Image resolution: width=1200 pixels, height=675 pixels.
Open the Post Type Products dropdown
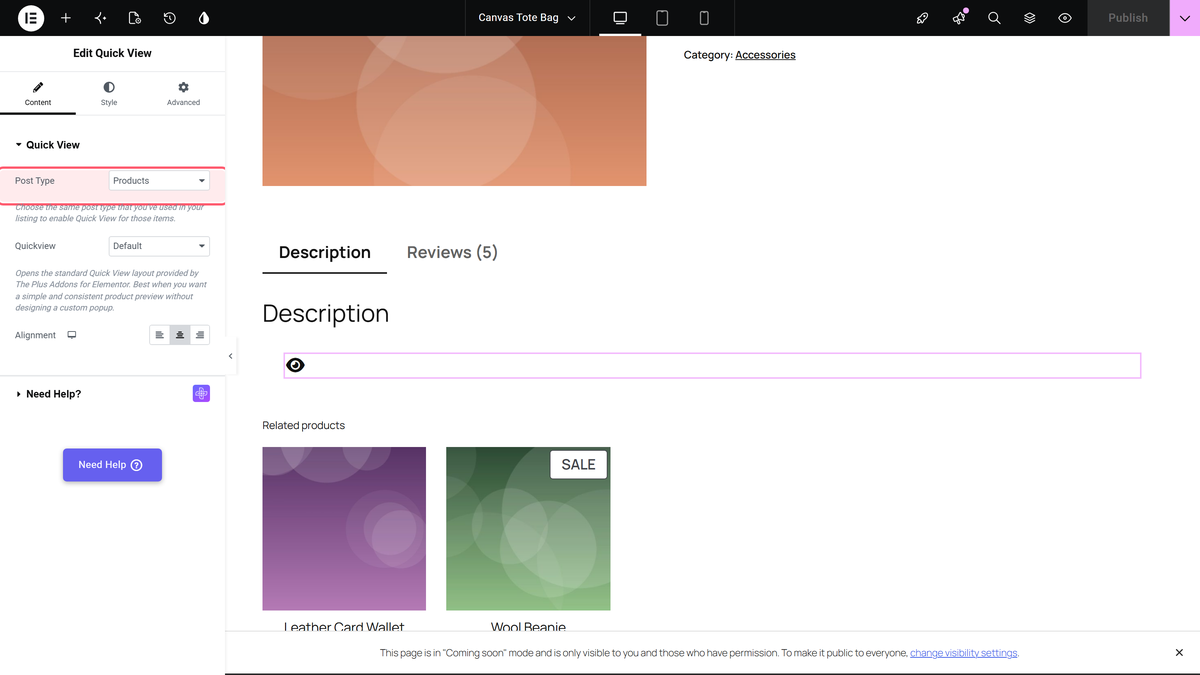(x=159, y=181)
